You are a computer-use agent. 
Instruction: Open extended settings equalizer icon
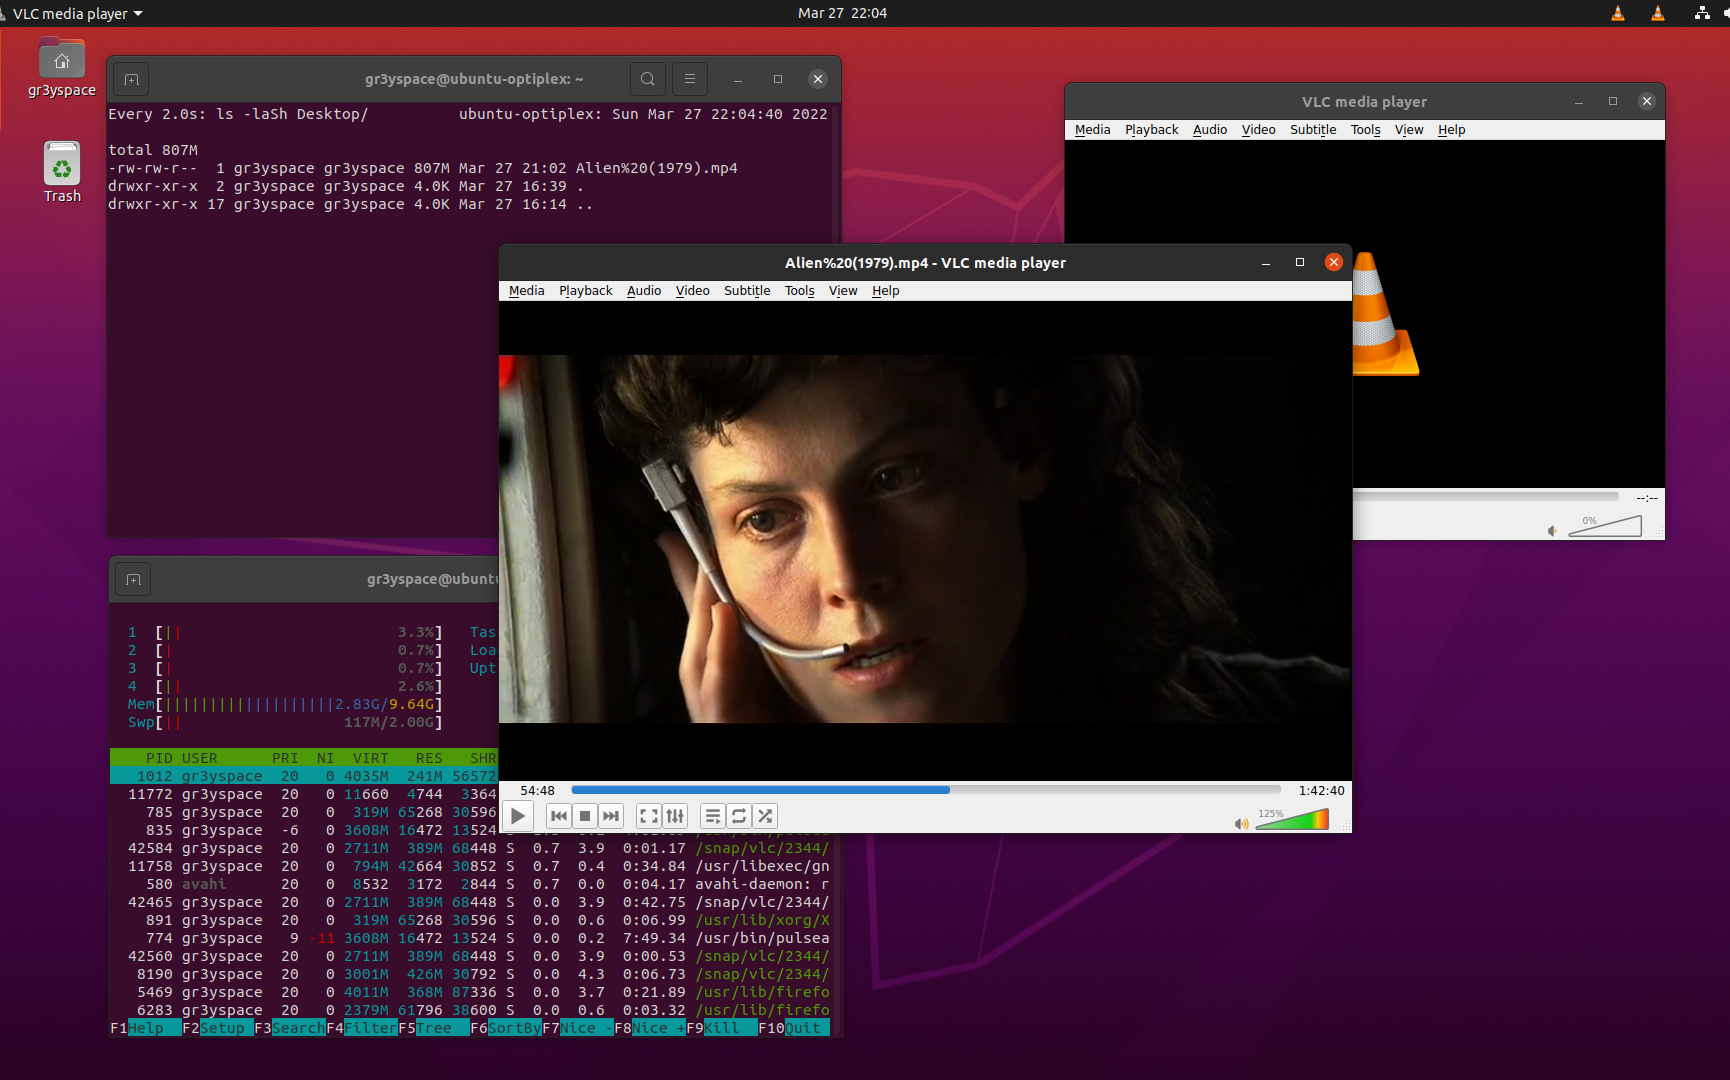(x=675, y=816)
